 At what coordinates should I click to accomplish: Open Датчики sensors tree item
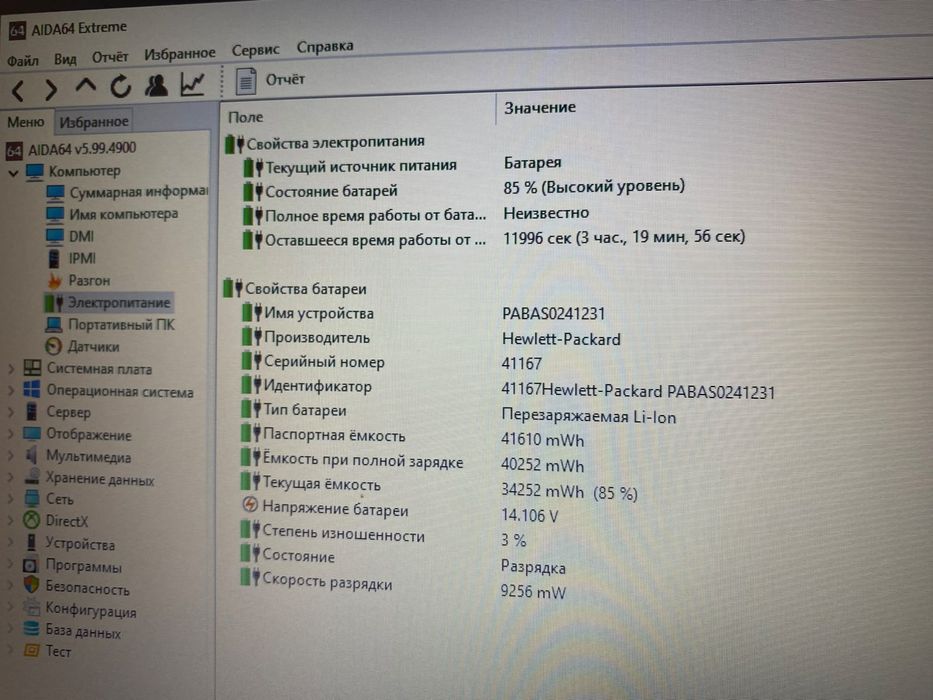(x=83, y=346)
